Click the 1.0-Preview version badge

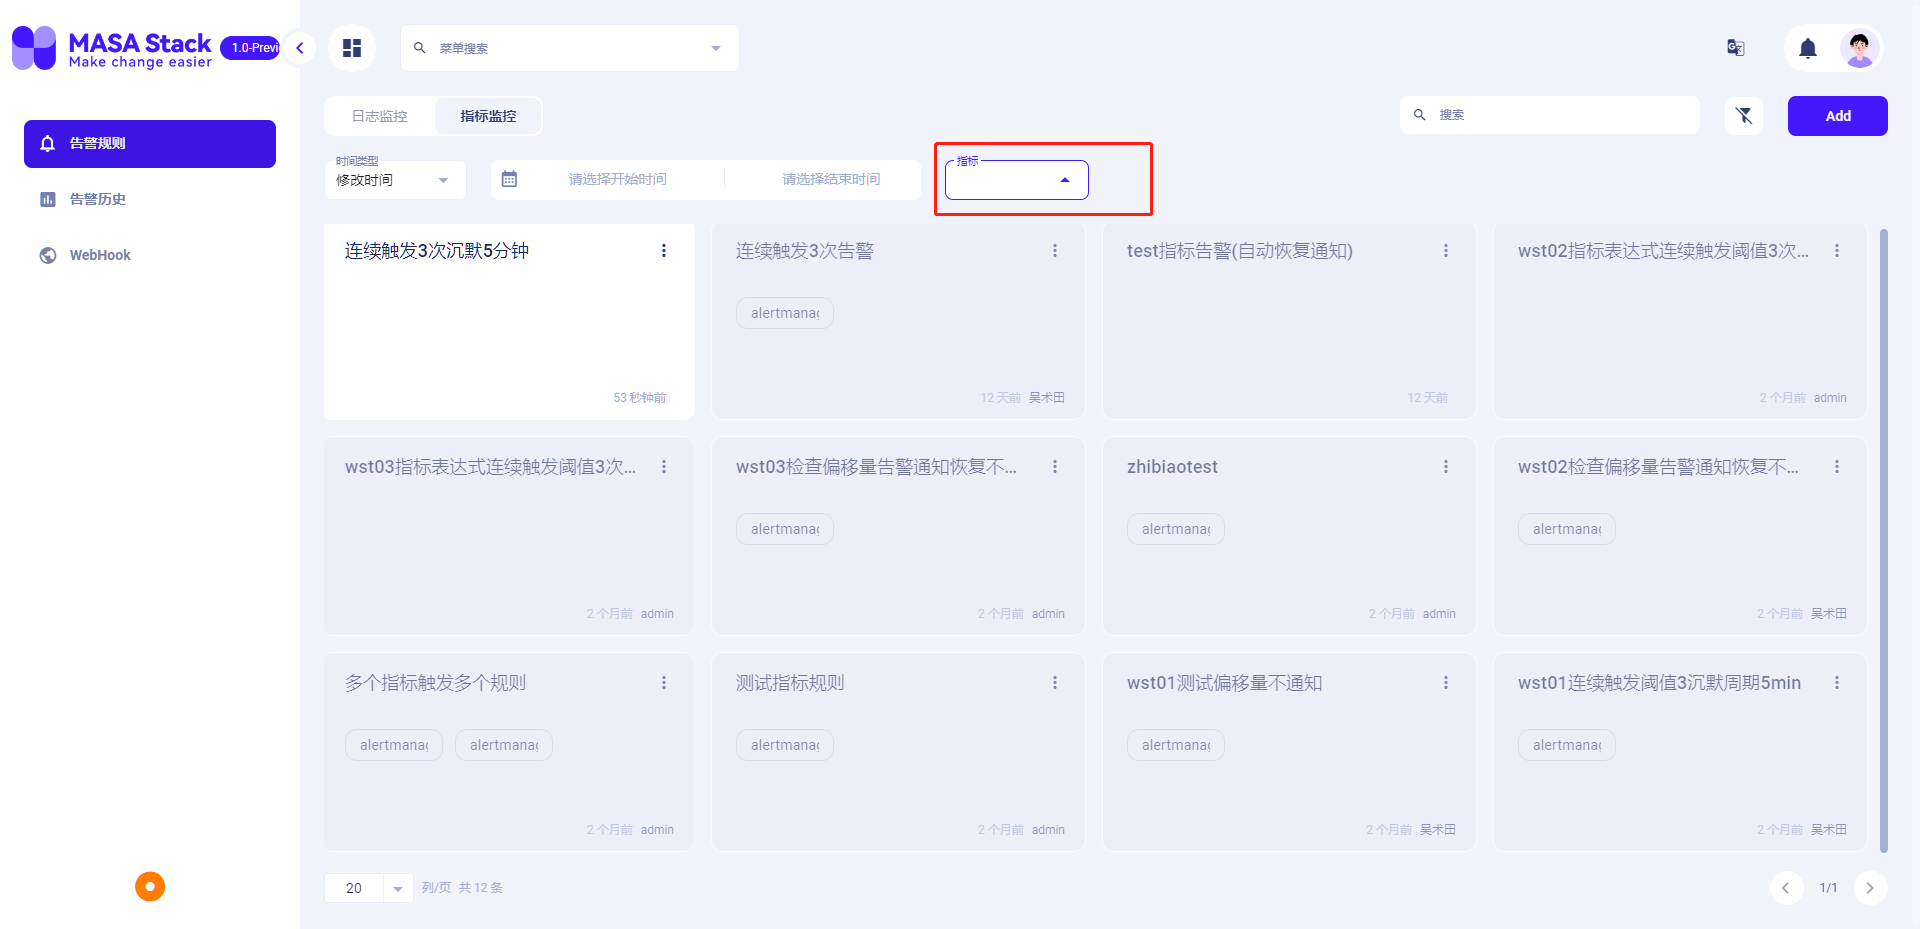tap(251, 48)
